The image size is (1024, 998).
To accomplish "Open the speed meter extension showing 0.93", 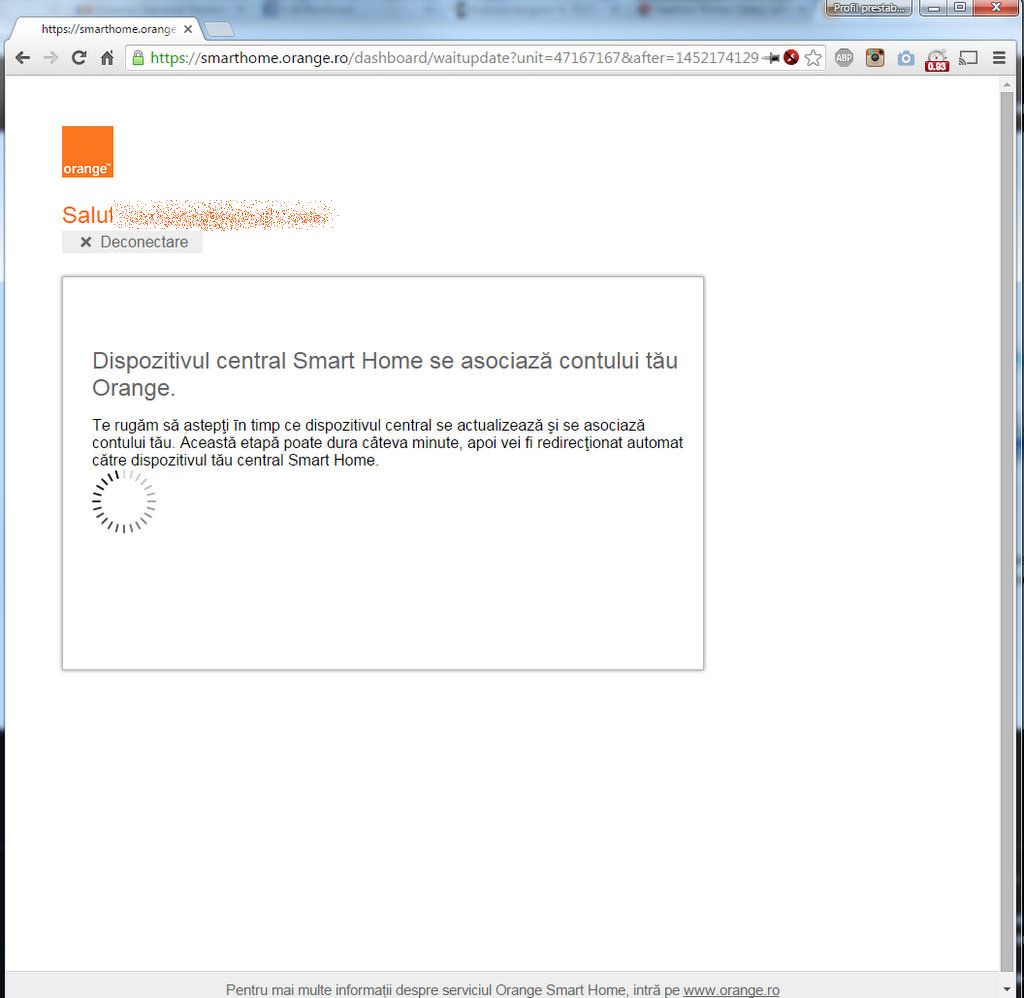I will pos(937,59).
